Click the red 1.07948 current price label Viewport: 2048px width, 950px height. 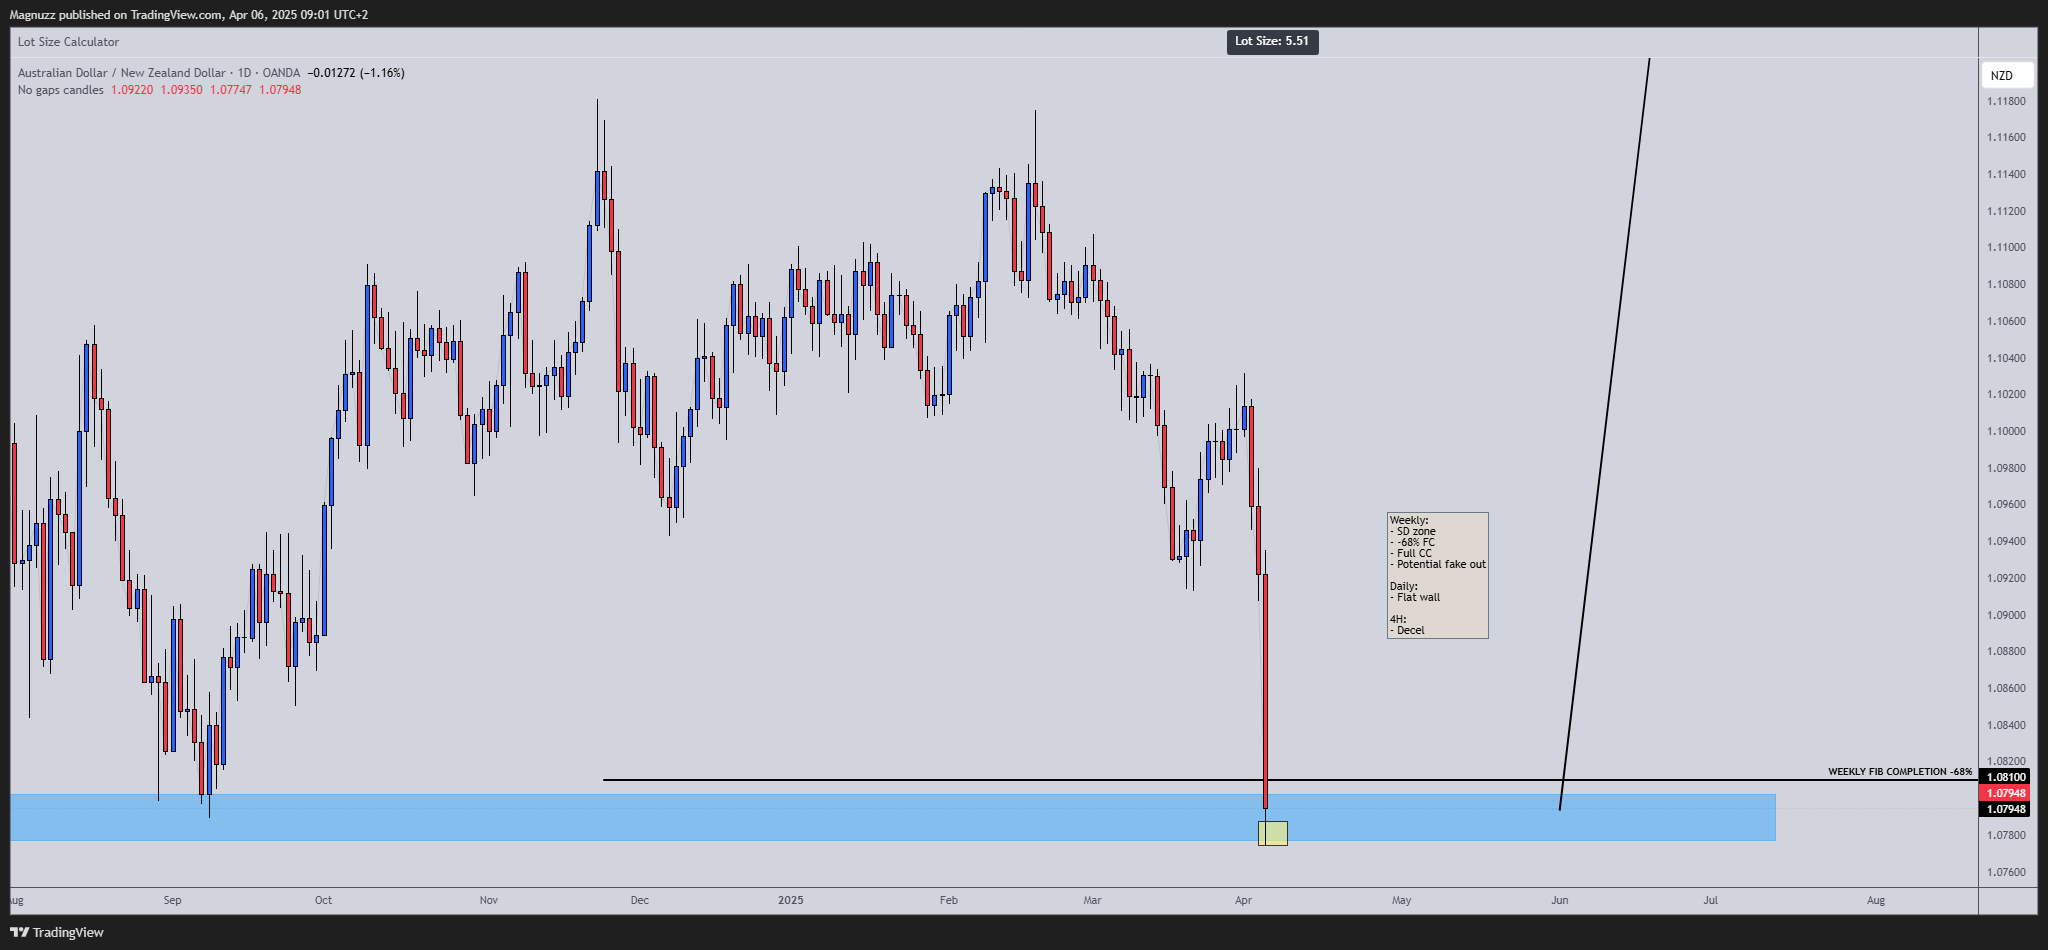click(2006, 793)
